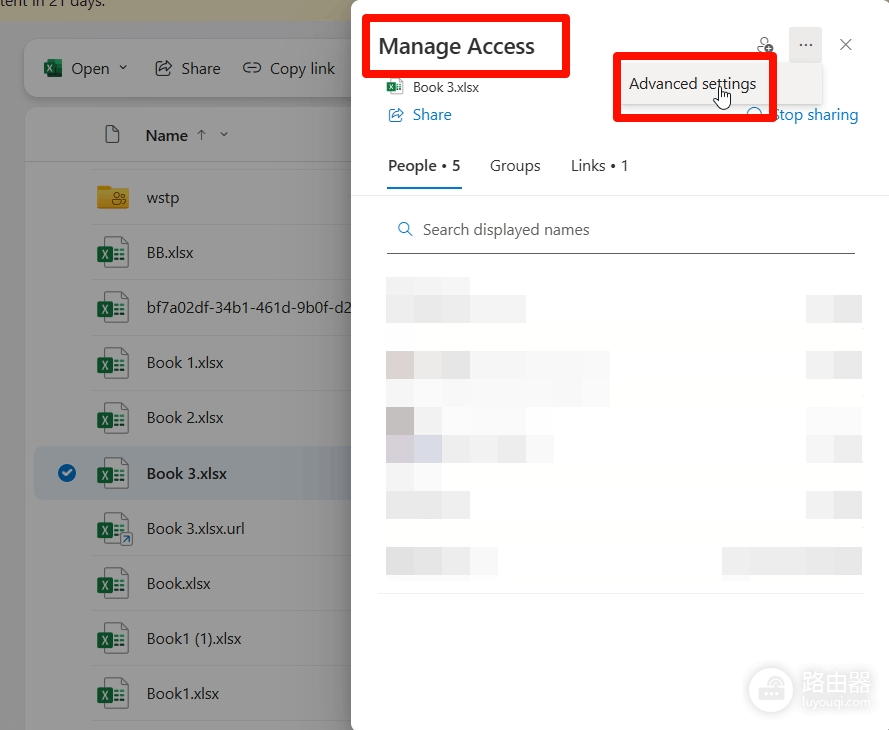
Task: Click Stop sharing link
Action: point(815,114)
